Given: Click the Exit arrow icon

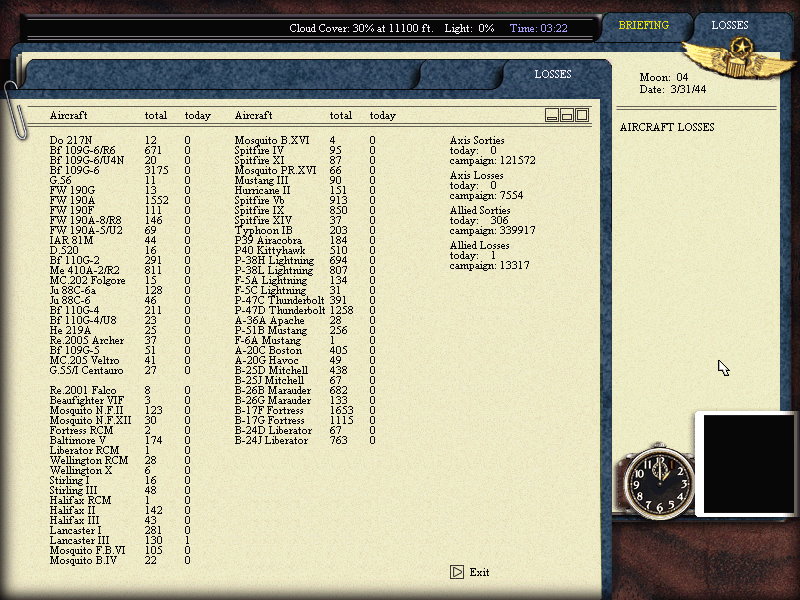Looking at the screenshot, I should [457, 572].
